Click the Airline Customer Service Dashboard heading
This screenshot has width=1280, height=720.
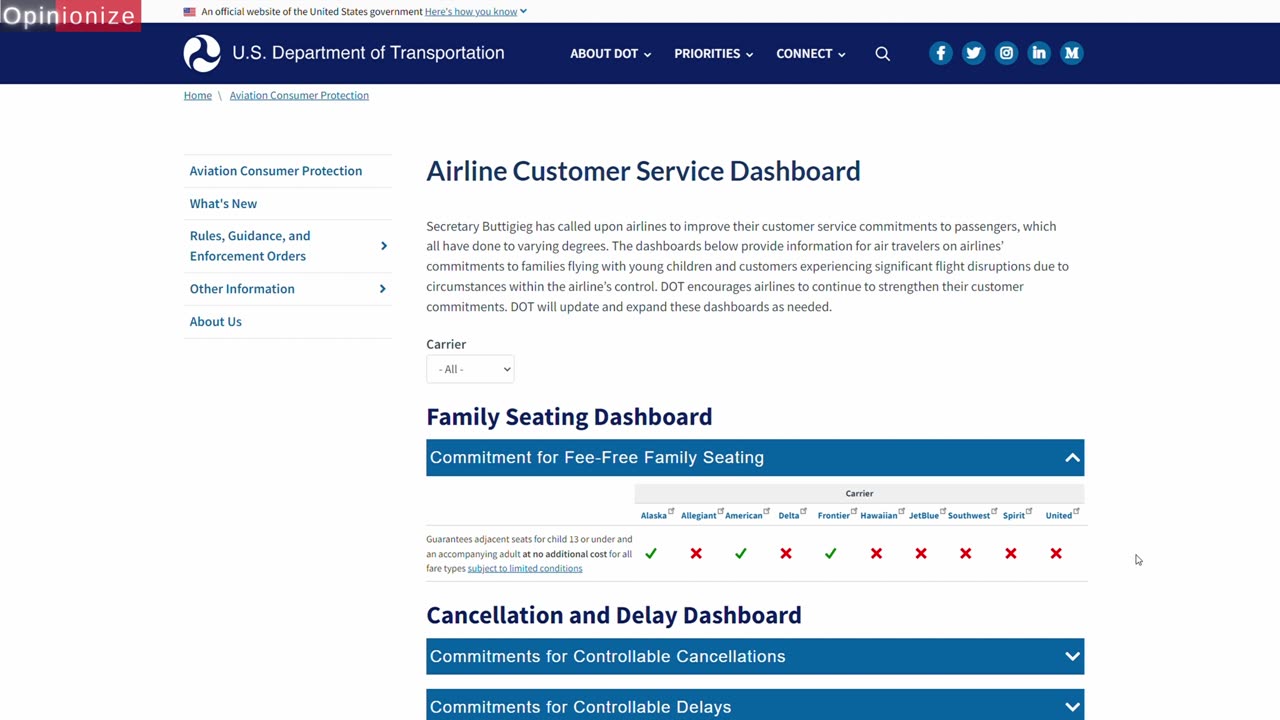(643, 171)
